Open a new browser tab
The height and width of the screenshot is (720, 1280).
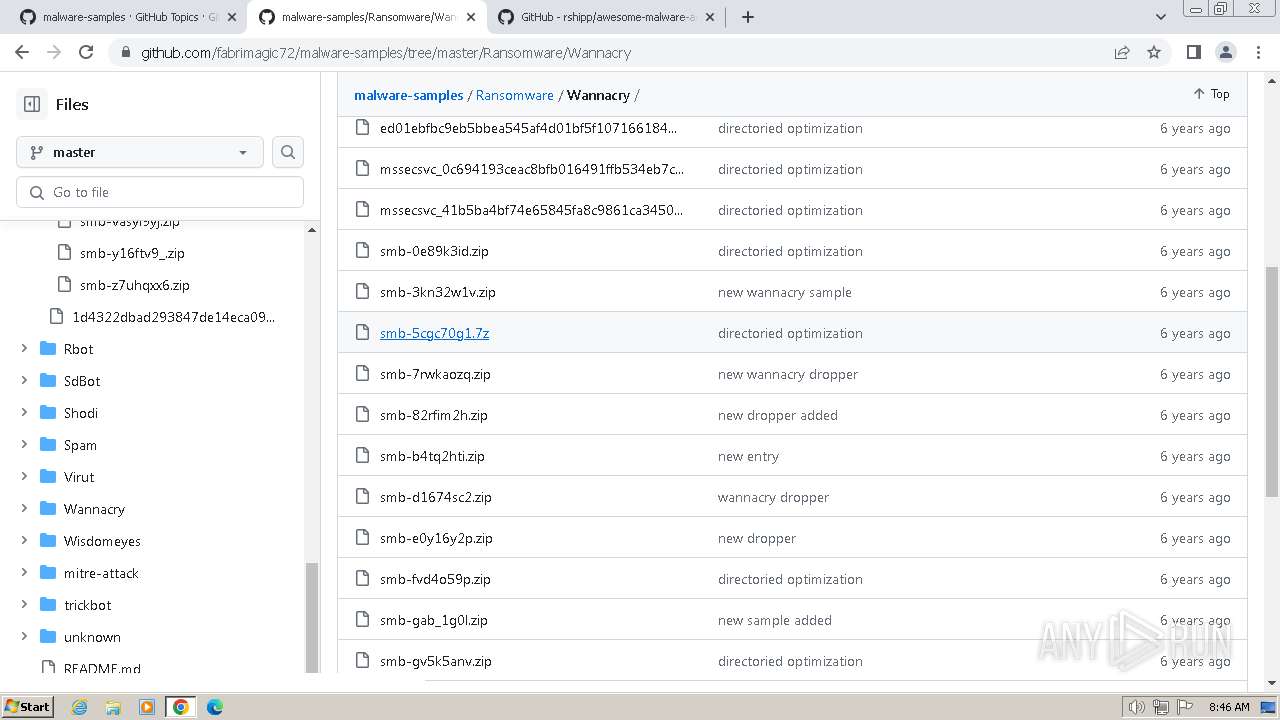pyautogui.click(x=747, y=17)
